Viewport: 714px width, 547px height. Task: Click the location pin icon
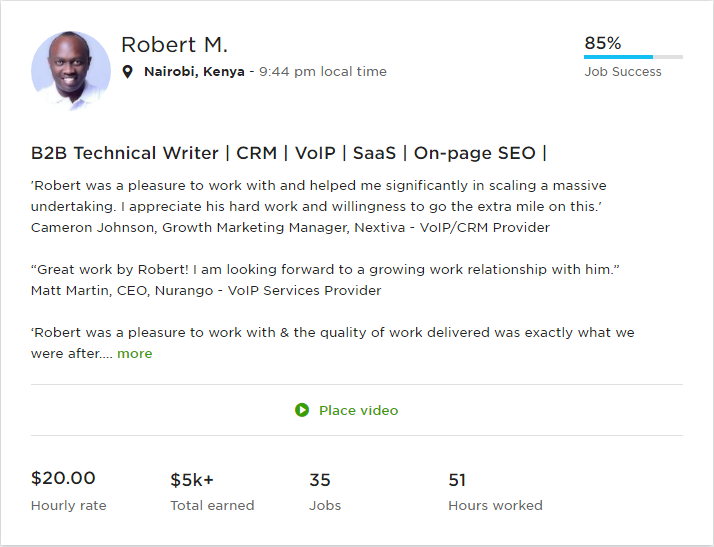(x=128, y=72)
